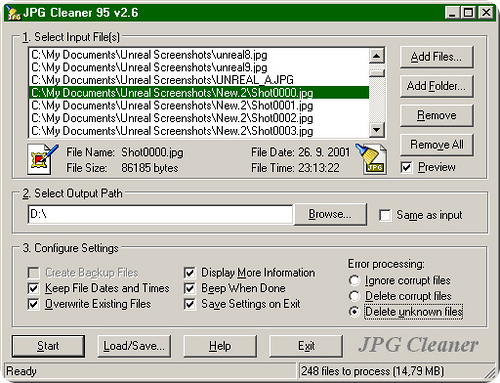The width and height of the screenshot is (500, 383).
Task: Toggle Beep When Done checkbox
Action: (x=190, y=288)
